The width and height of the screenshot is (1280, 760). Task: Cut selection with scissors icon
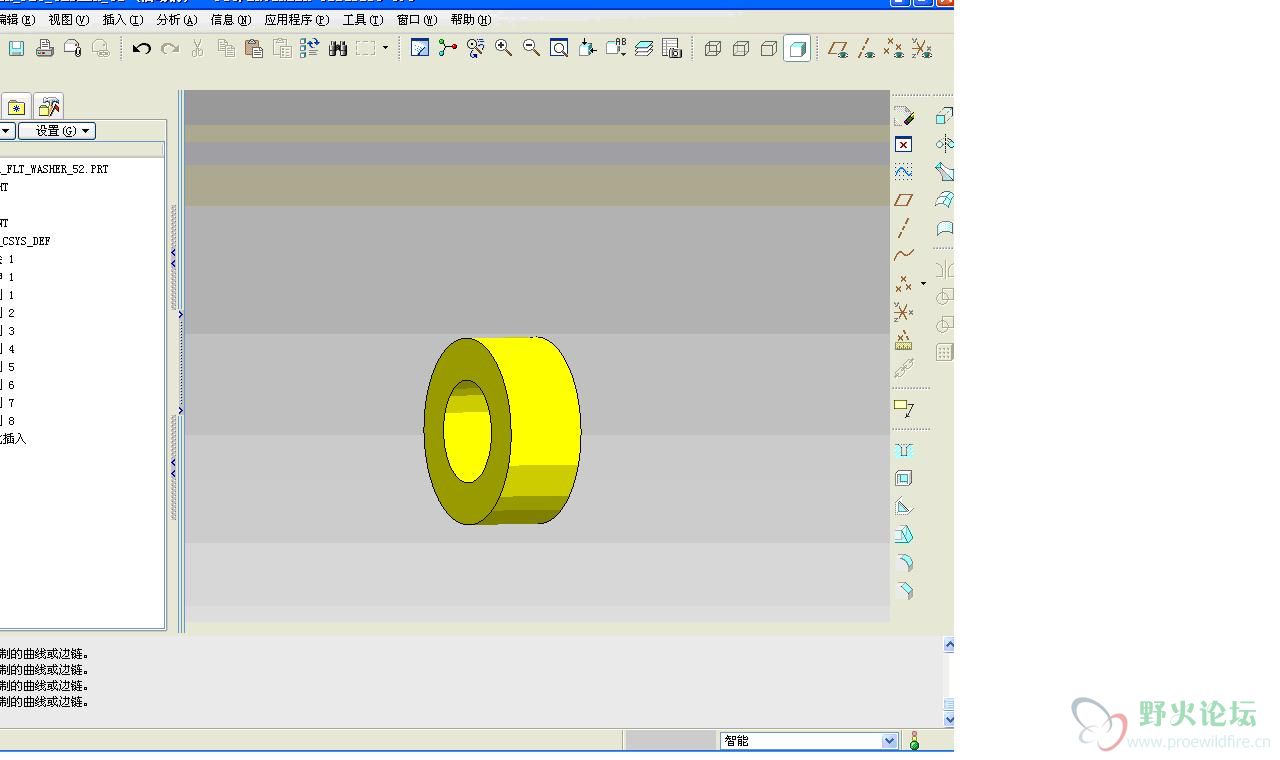(198, 48)
